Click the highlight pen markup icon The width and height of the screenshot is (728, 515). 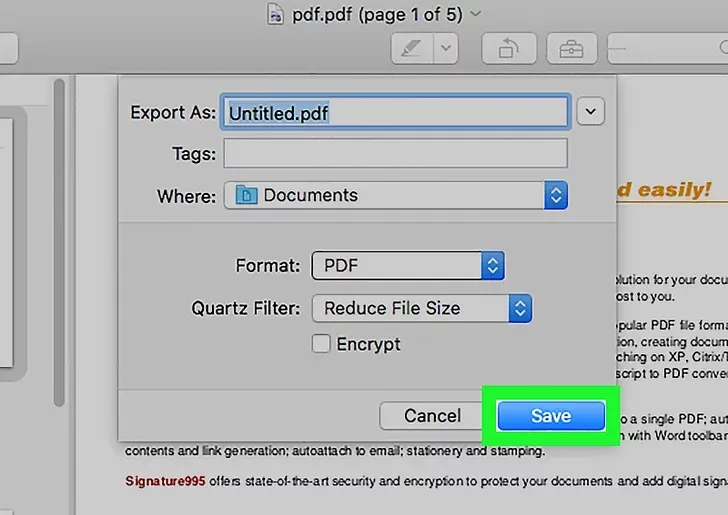[412, 48]
